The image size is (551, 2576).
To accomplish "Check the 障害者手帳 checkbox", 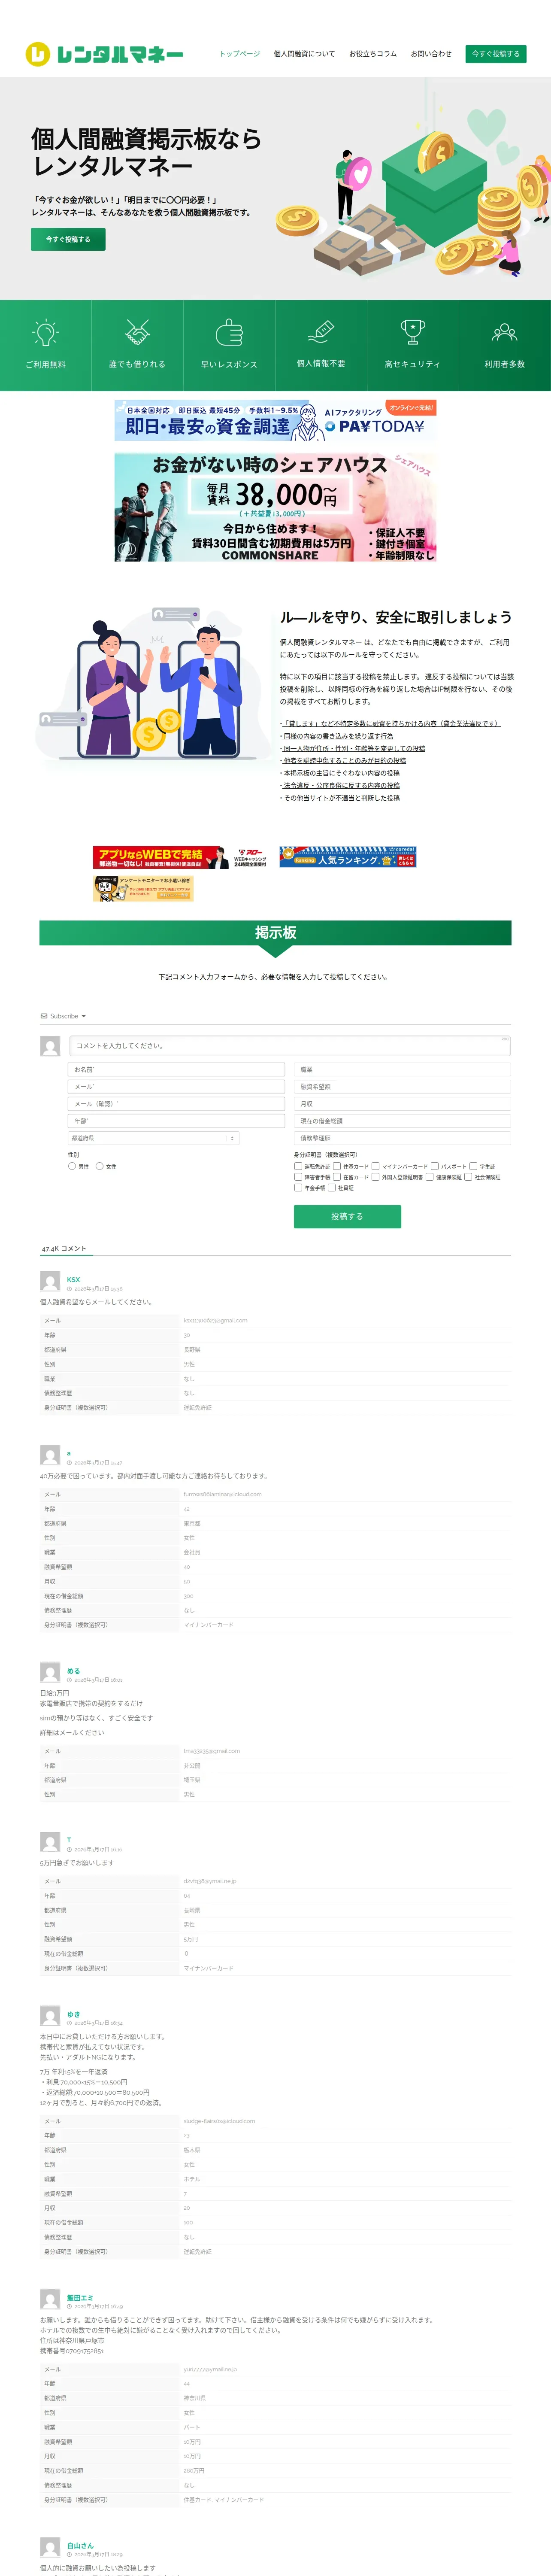I will 298,1177.
